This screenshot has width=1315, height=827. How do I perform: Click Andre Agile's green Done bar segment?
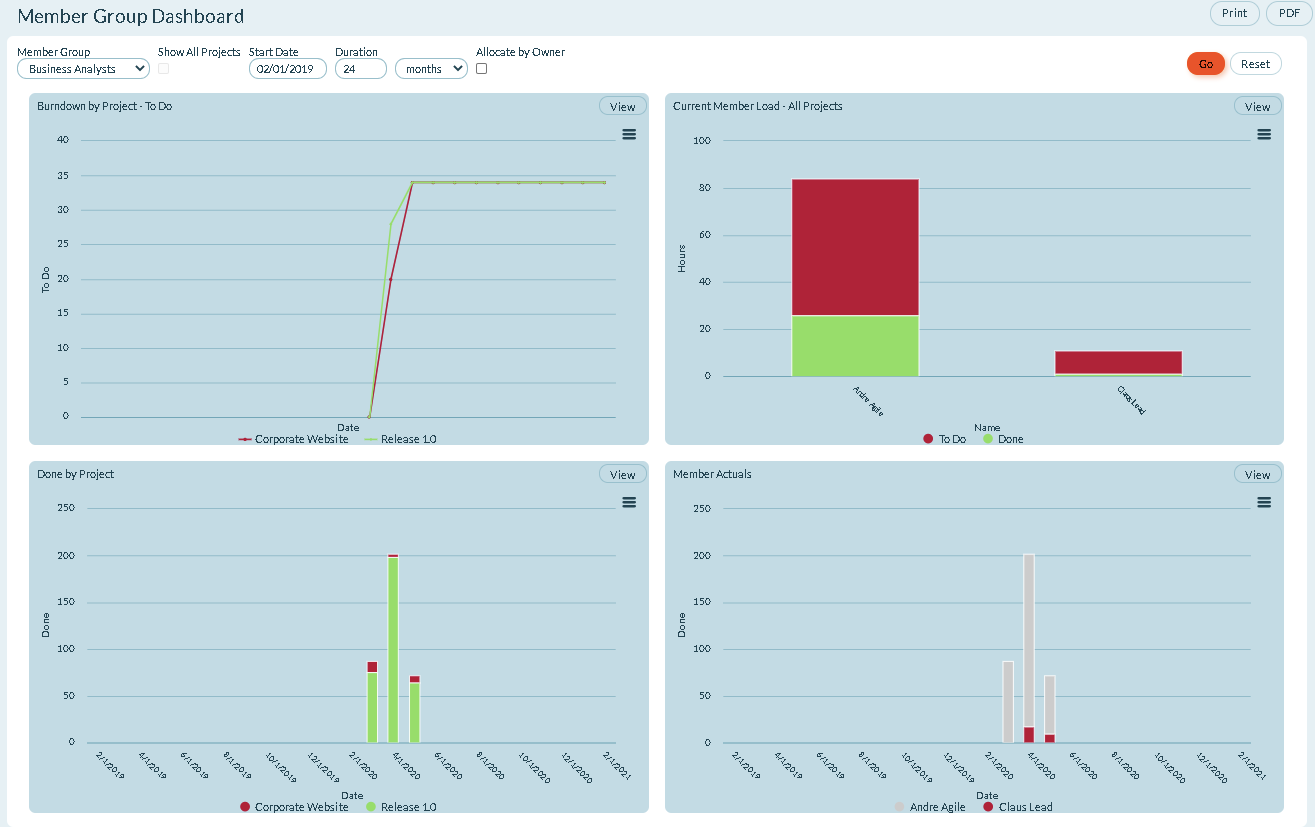pos(855,346)
